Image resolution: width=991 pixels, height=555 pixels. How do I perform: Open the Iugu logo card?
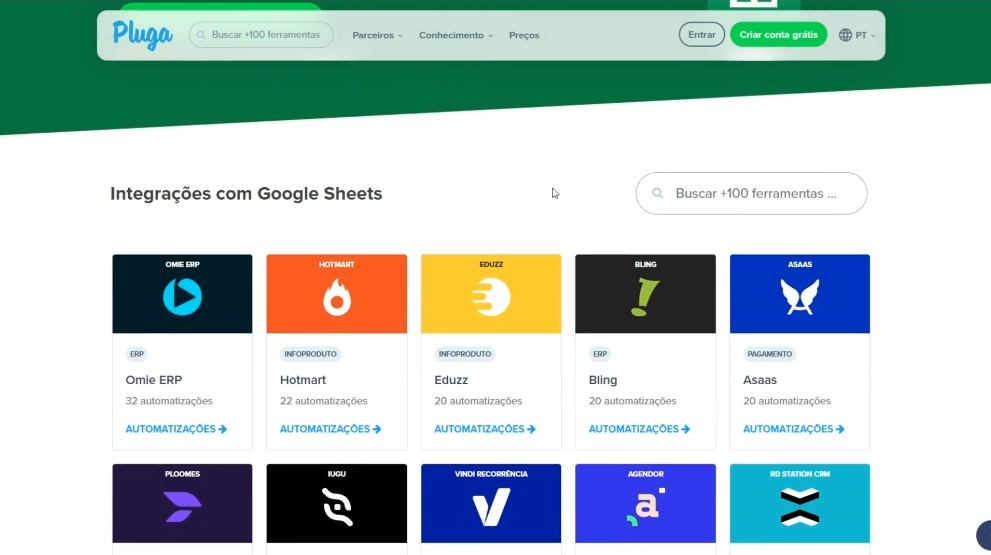pyautogui.click(x=336, y=505)
